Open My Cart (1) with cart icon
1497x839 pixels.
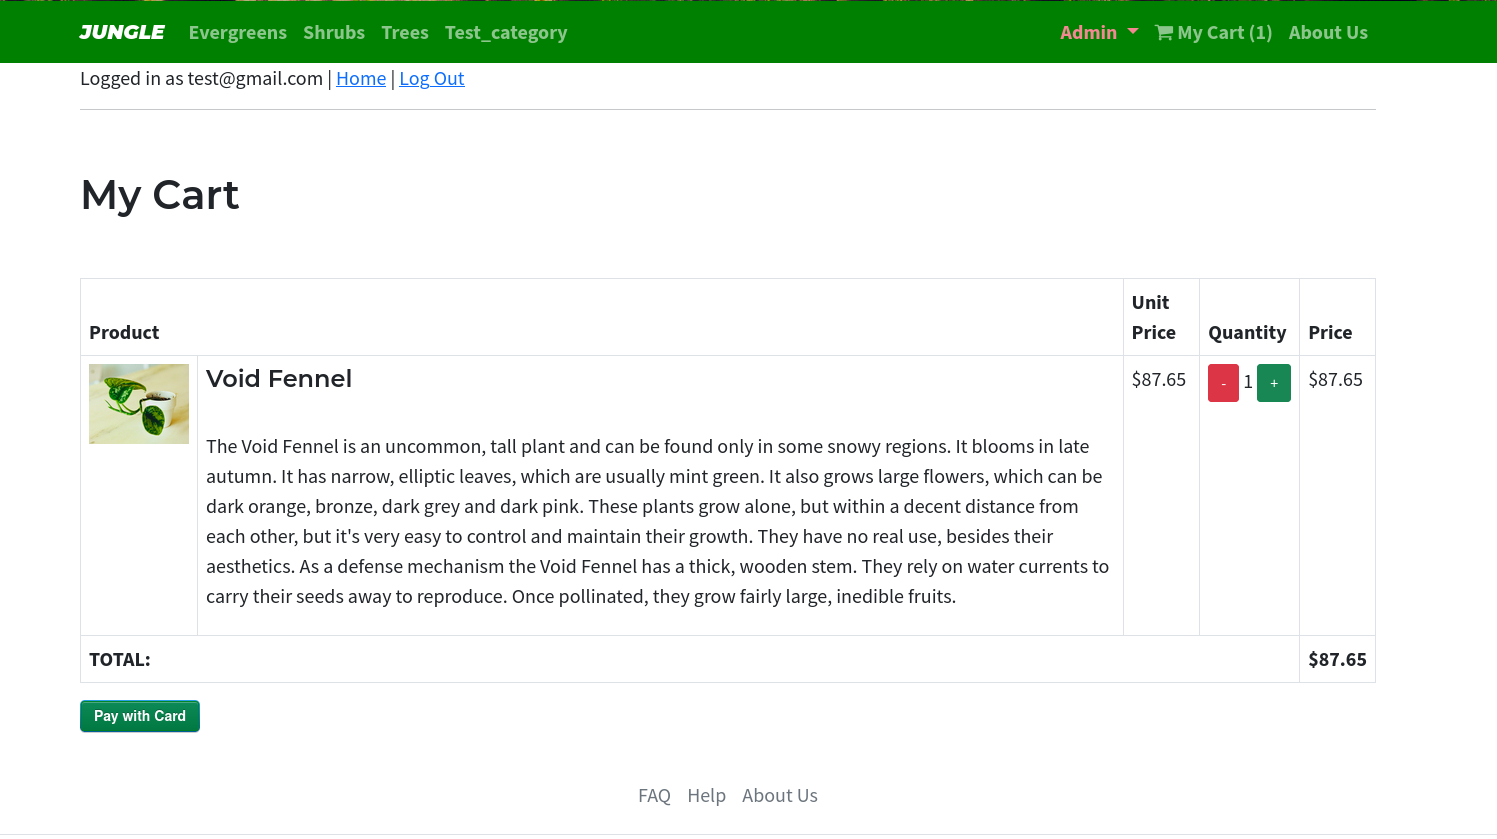click(x=1213, y=32)
